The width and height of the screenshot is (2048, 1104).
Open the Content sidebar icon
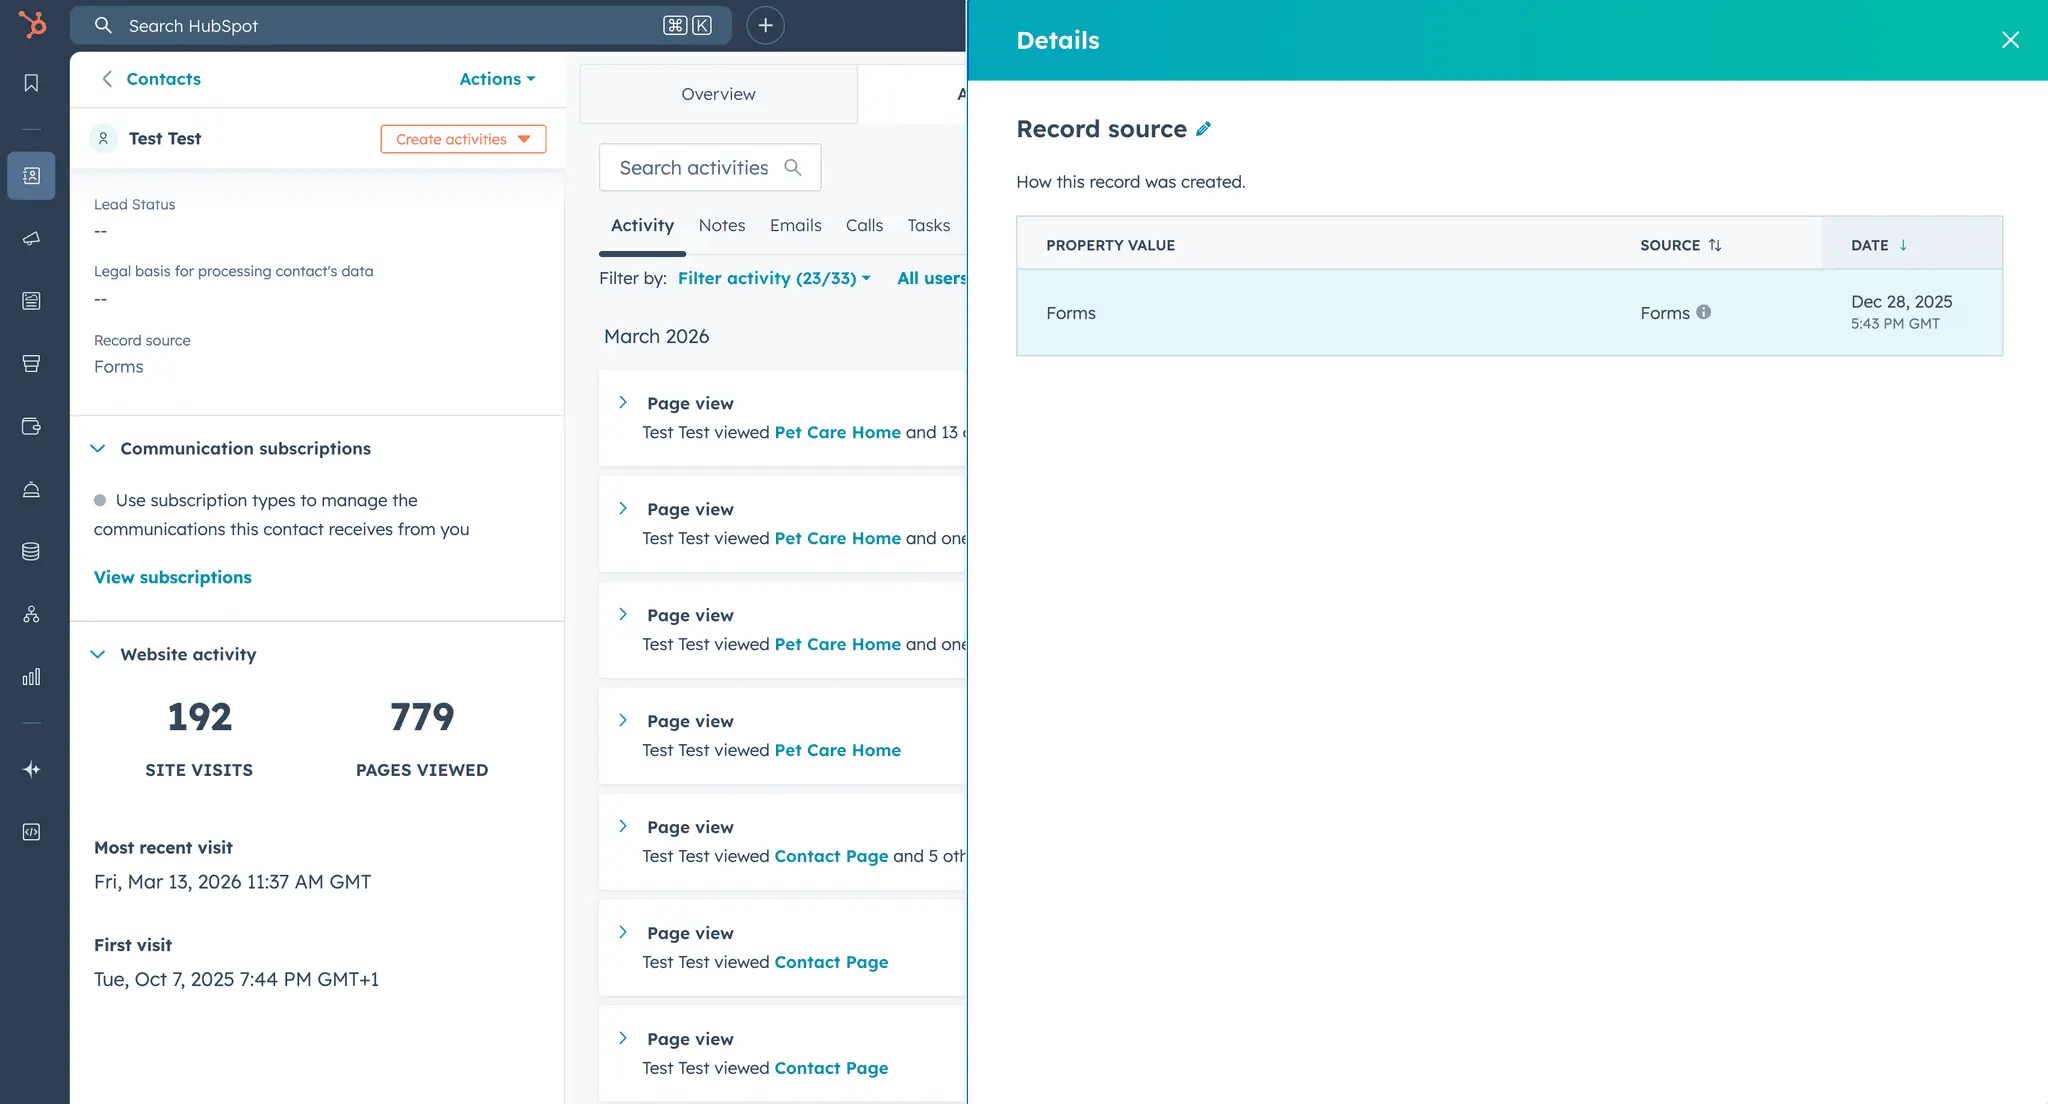click(x=31, y=301)
